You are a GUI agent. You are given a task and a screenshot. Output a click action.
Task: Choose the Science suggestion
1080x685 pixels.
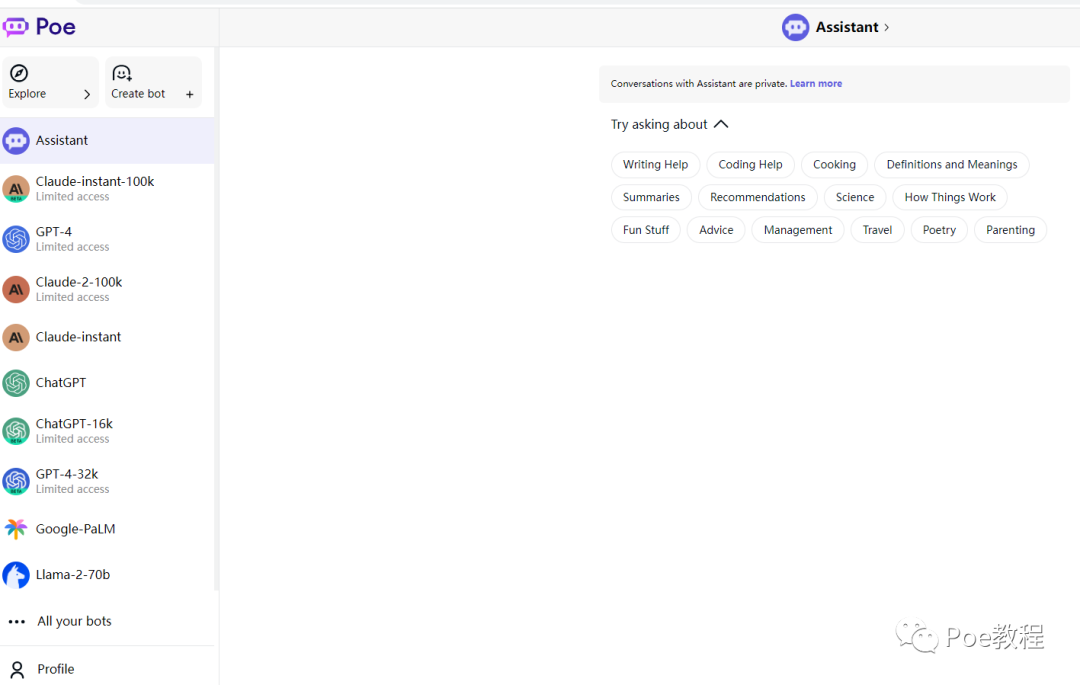(x=855, y=198)
